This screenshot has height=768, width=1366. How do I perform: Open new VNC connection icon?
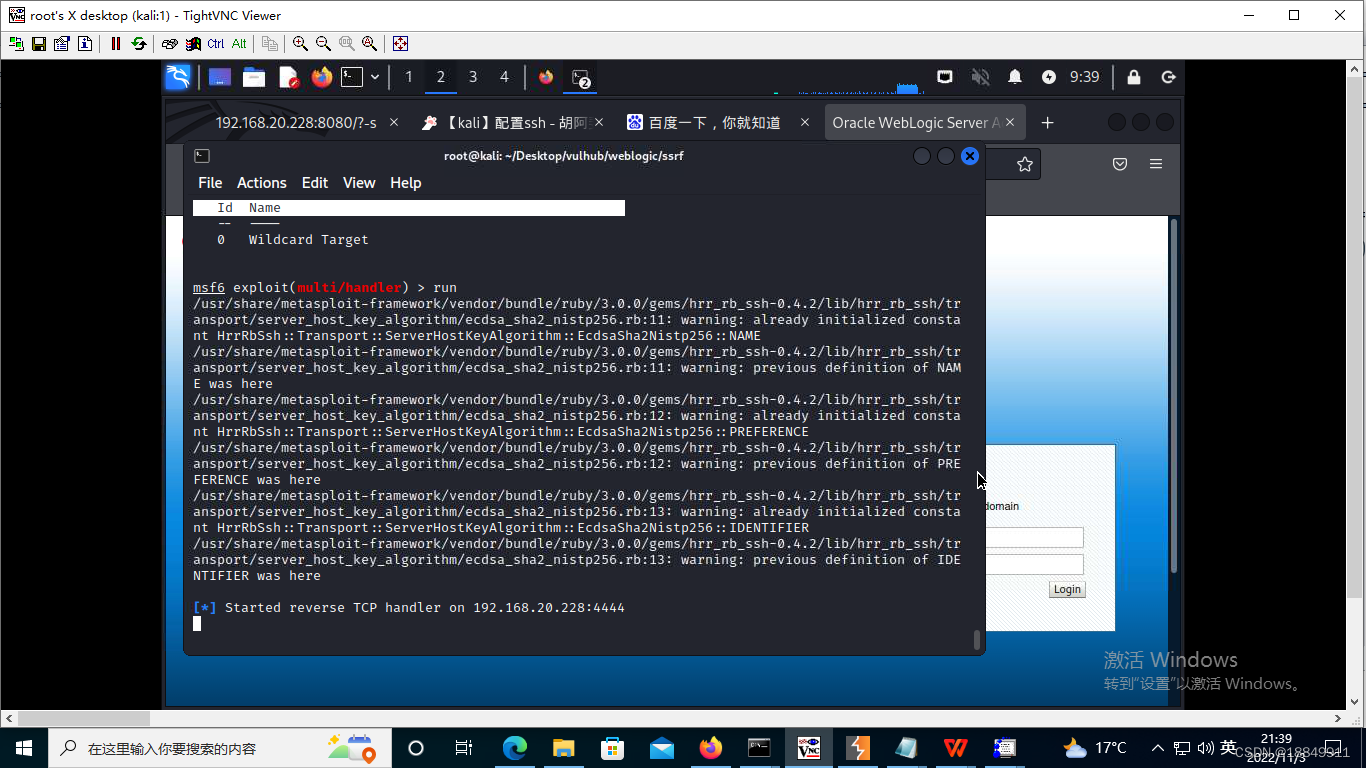(16, 44)
